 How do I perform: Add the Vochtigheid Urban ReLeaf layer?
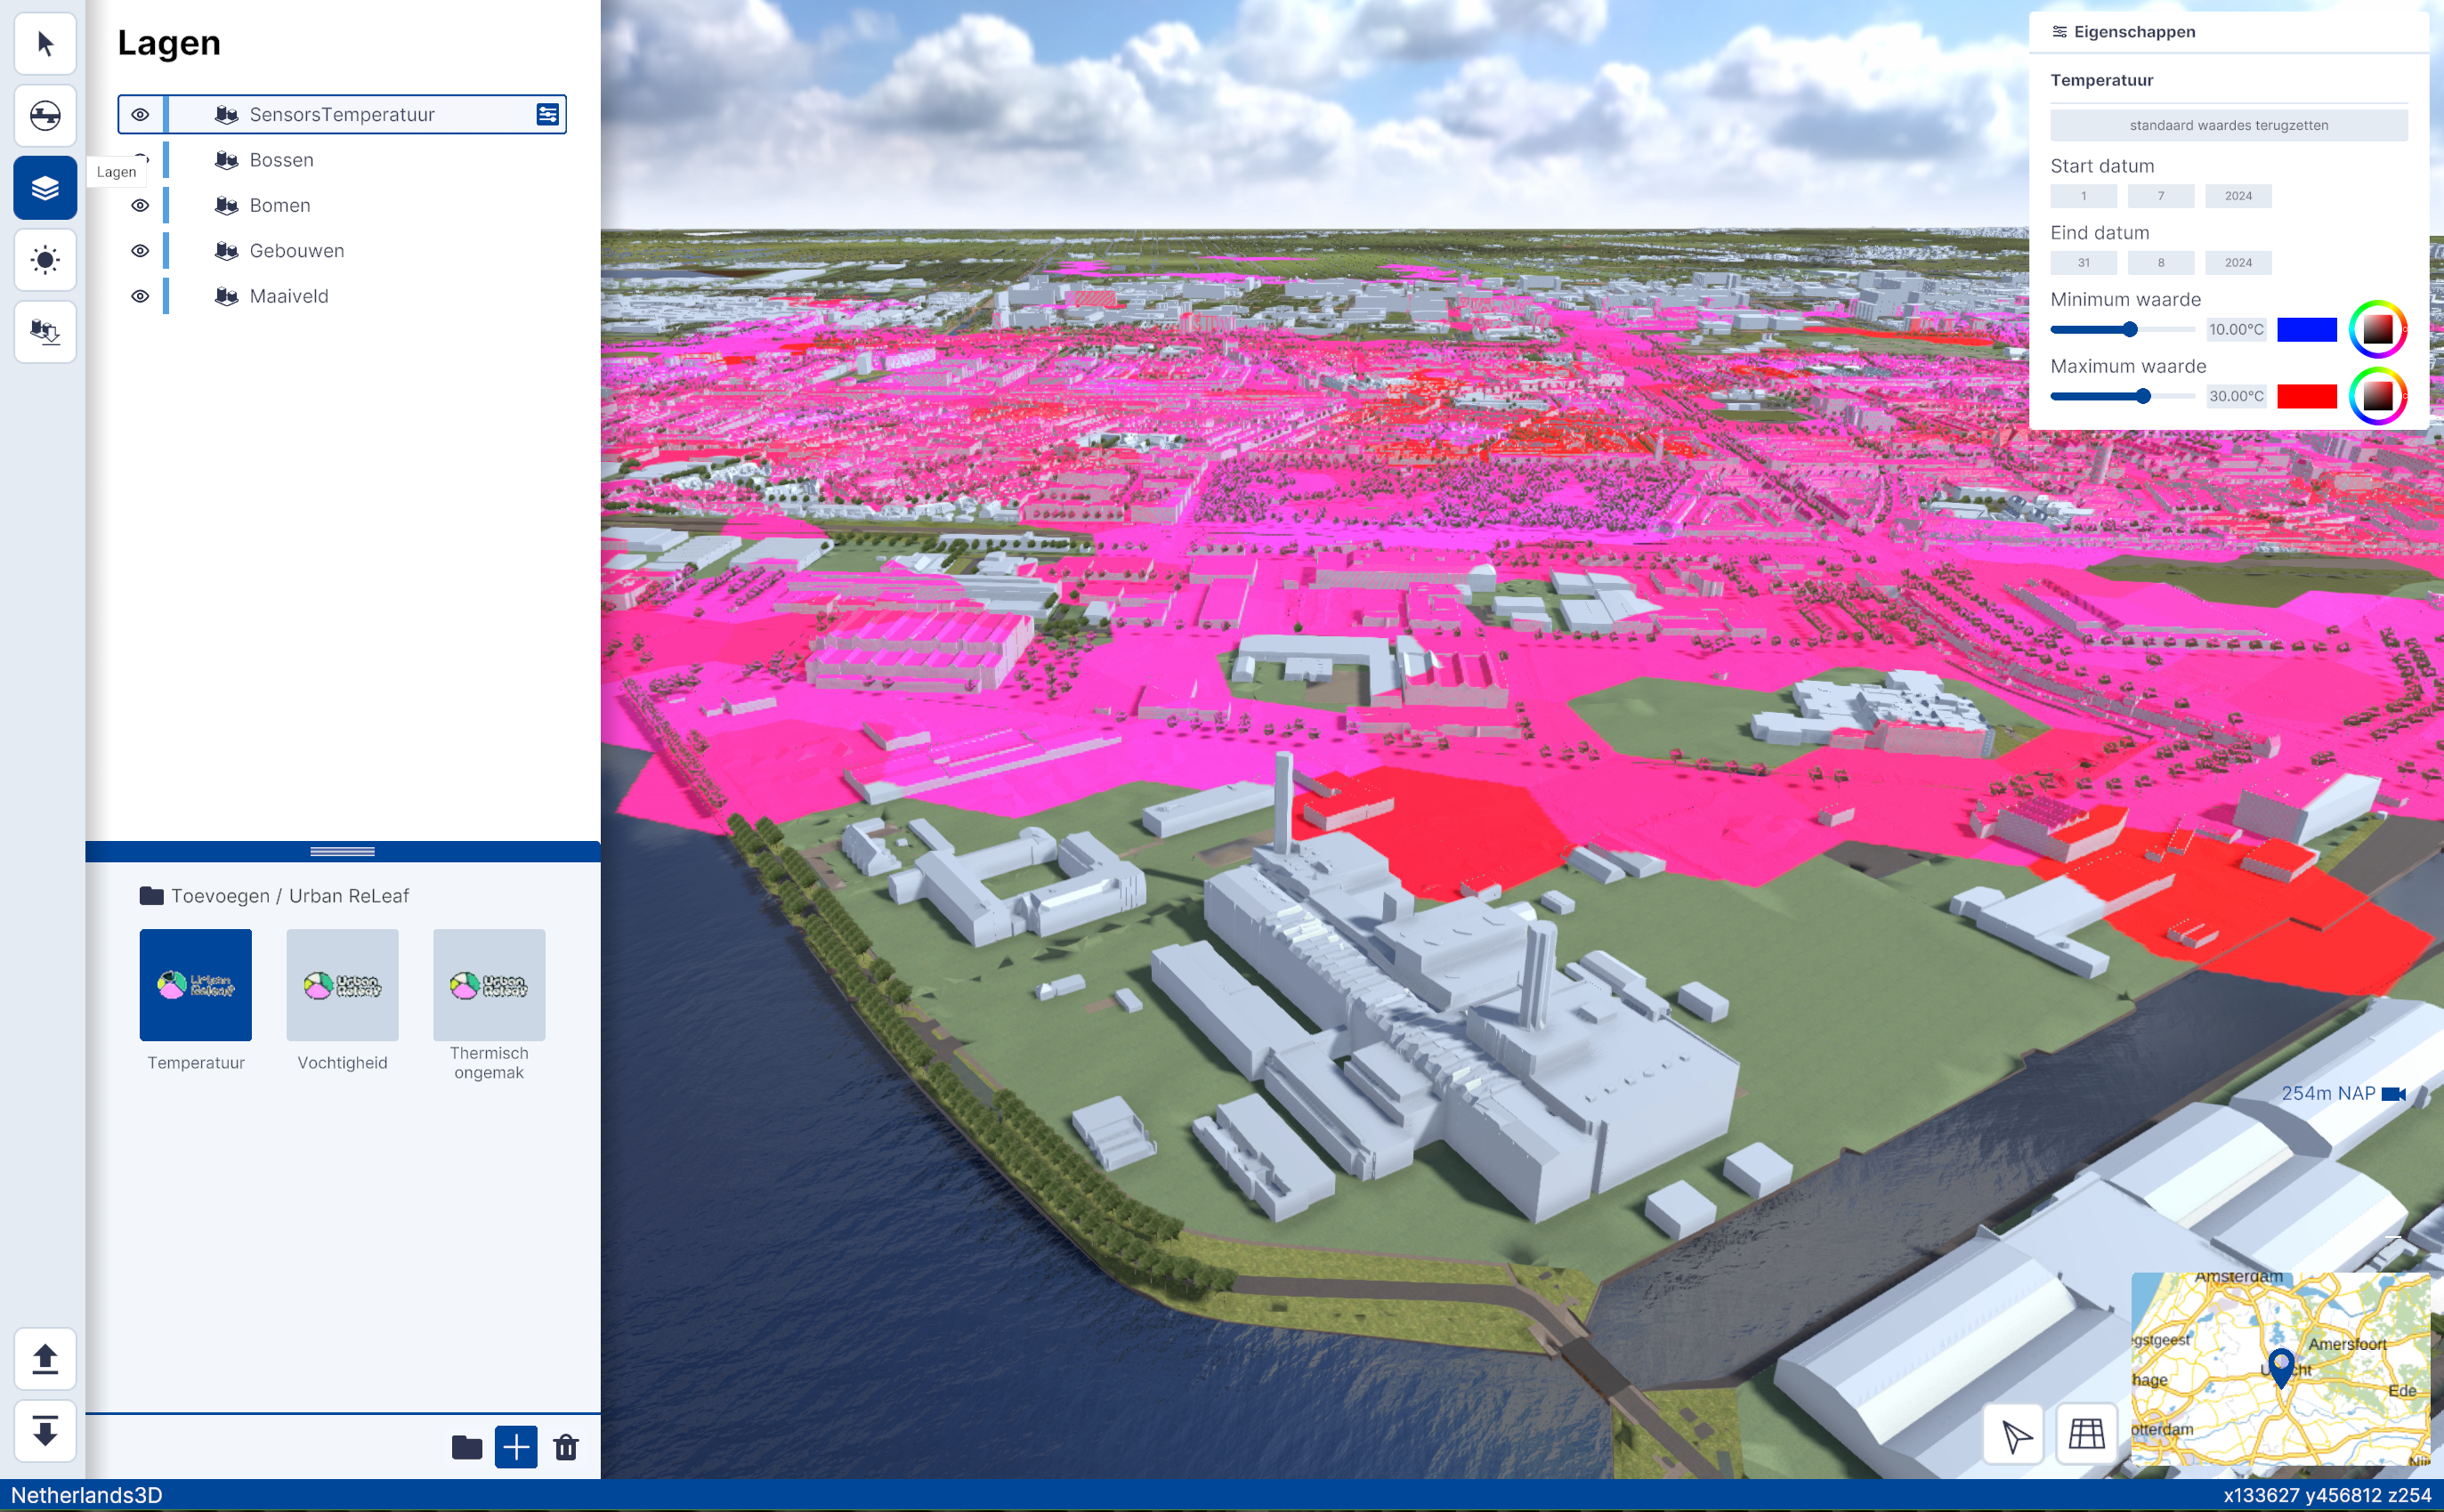point(342,985)
